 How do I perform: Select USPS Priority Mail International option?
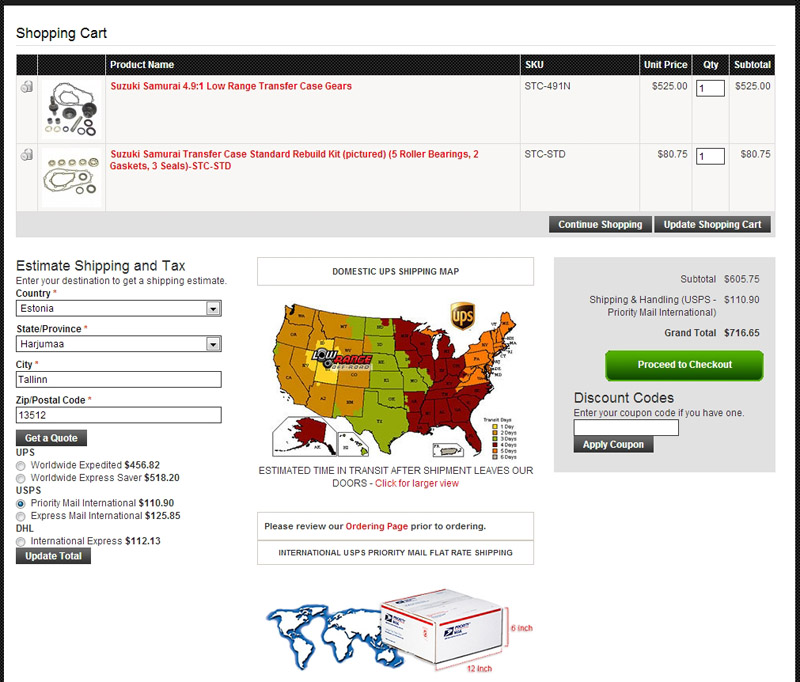pyautogui.click(x=20, y=503)
